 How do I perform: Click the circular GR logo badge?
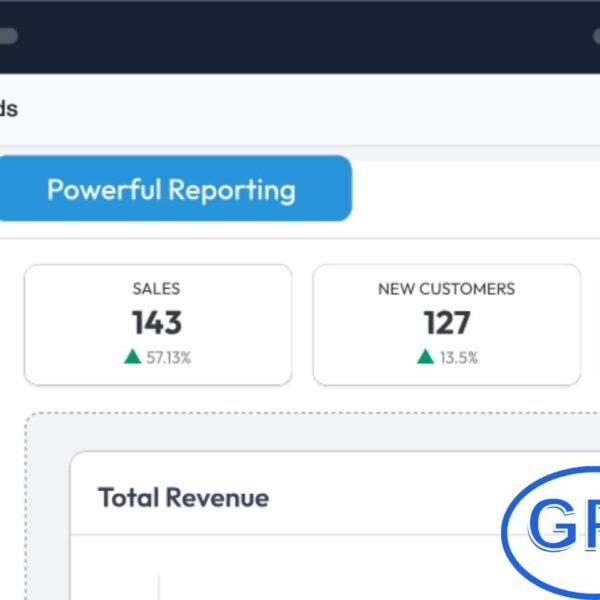pyautogui.click(x=555, y=527)
